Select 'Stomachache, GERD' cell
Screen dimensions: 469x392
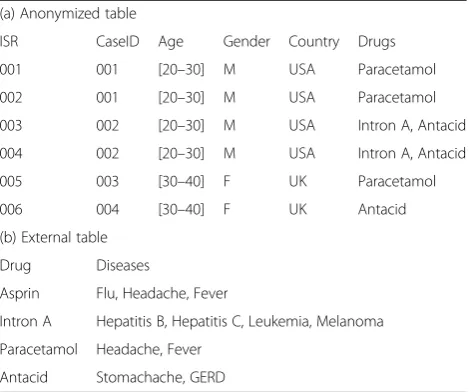pyautogui.click(x=161, y=378)
